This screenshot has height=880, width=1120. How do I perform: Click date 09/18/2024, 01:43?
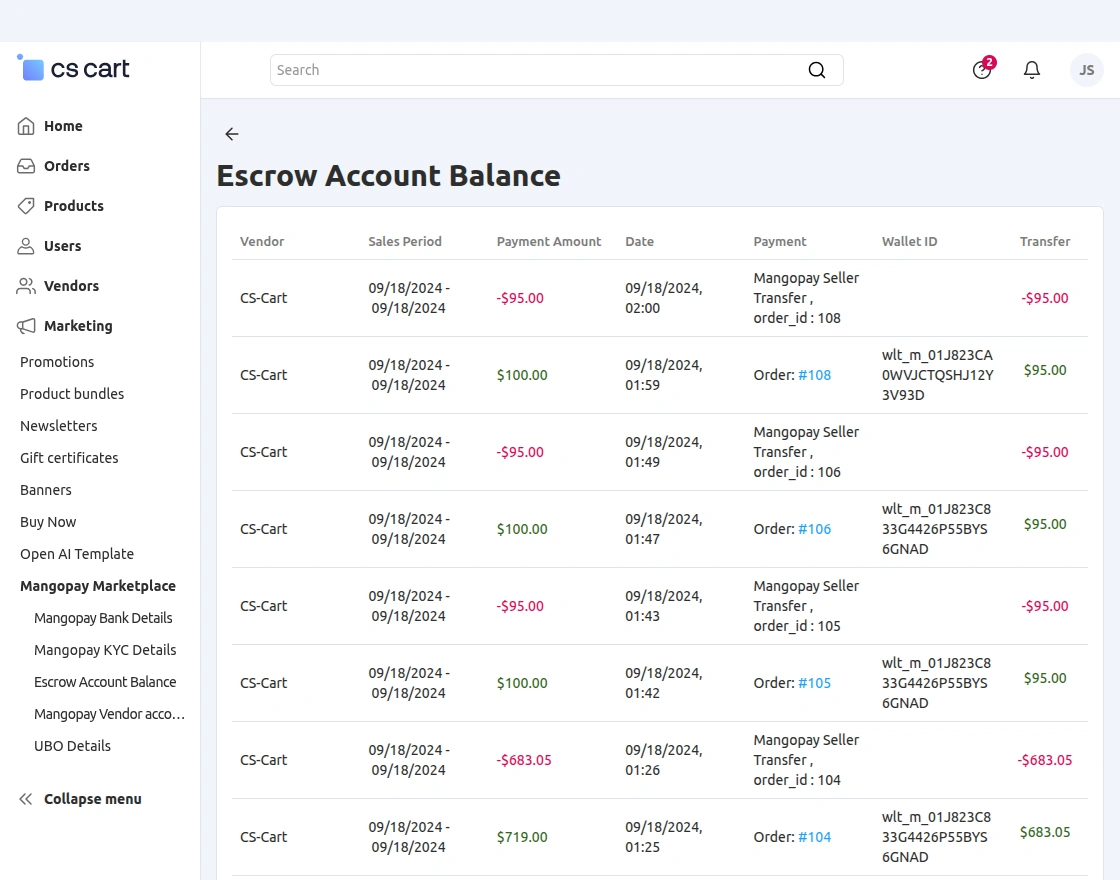tap(664, 606)
